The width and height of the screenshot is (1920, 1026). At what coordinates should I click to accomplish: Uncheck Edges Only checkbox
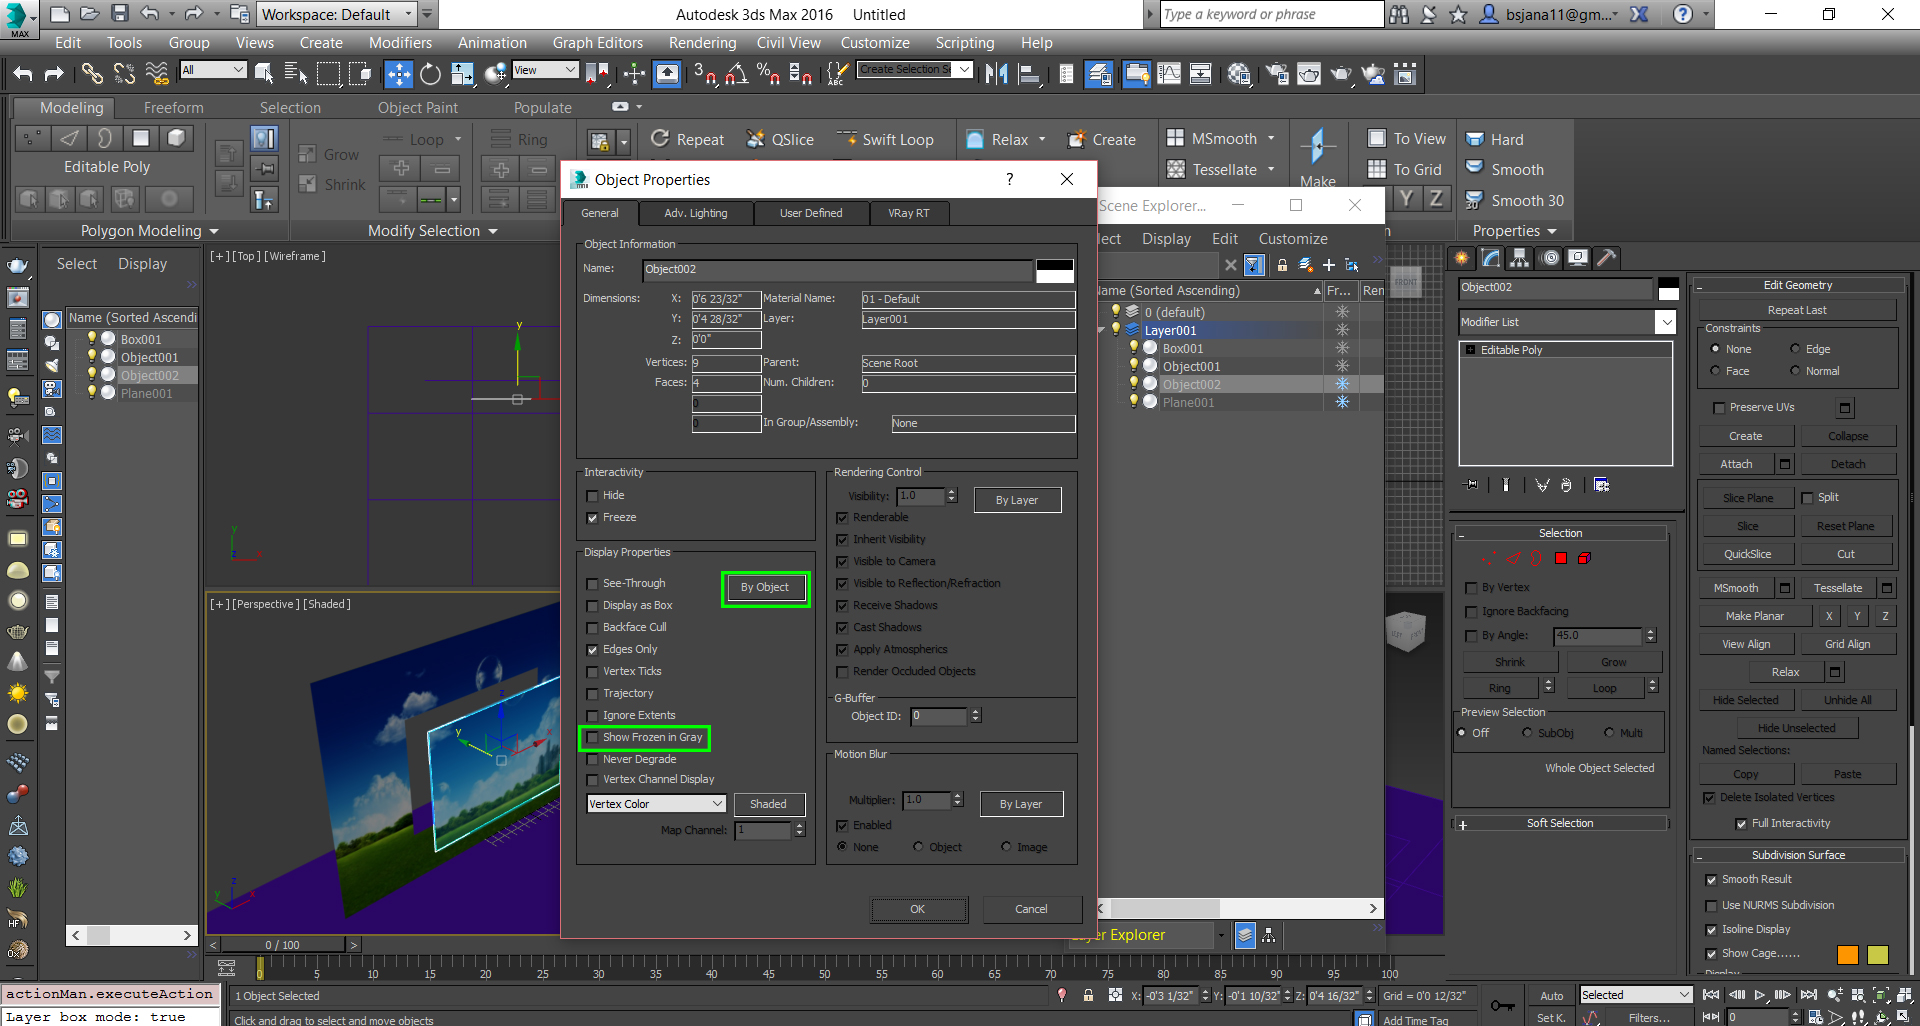coord(592,650)
